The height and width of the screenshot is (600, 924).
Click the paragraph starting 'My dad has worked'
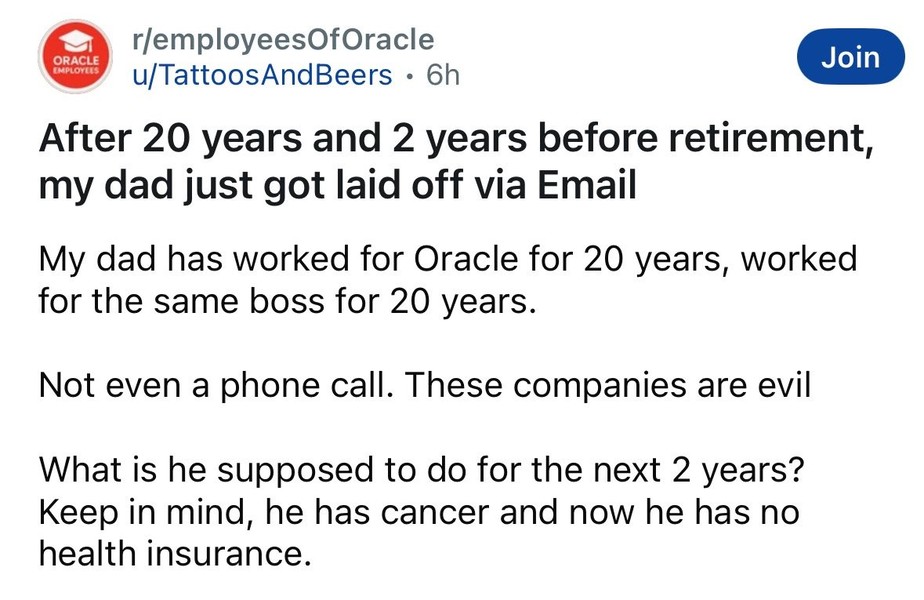click(x=447, y=260)
